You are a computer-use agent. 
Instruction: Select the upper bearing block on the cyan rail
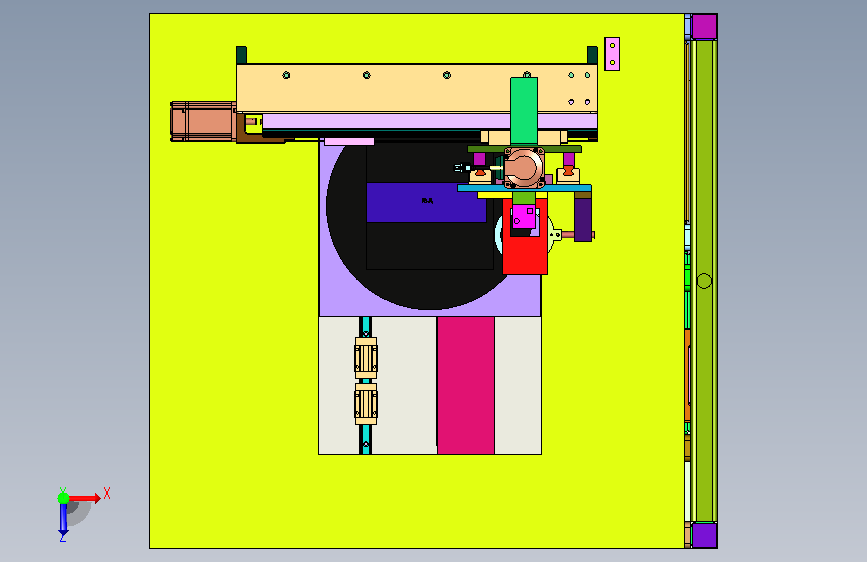pos(366,358)
